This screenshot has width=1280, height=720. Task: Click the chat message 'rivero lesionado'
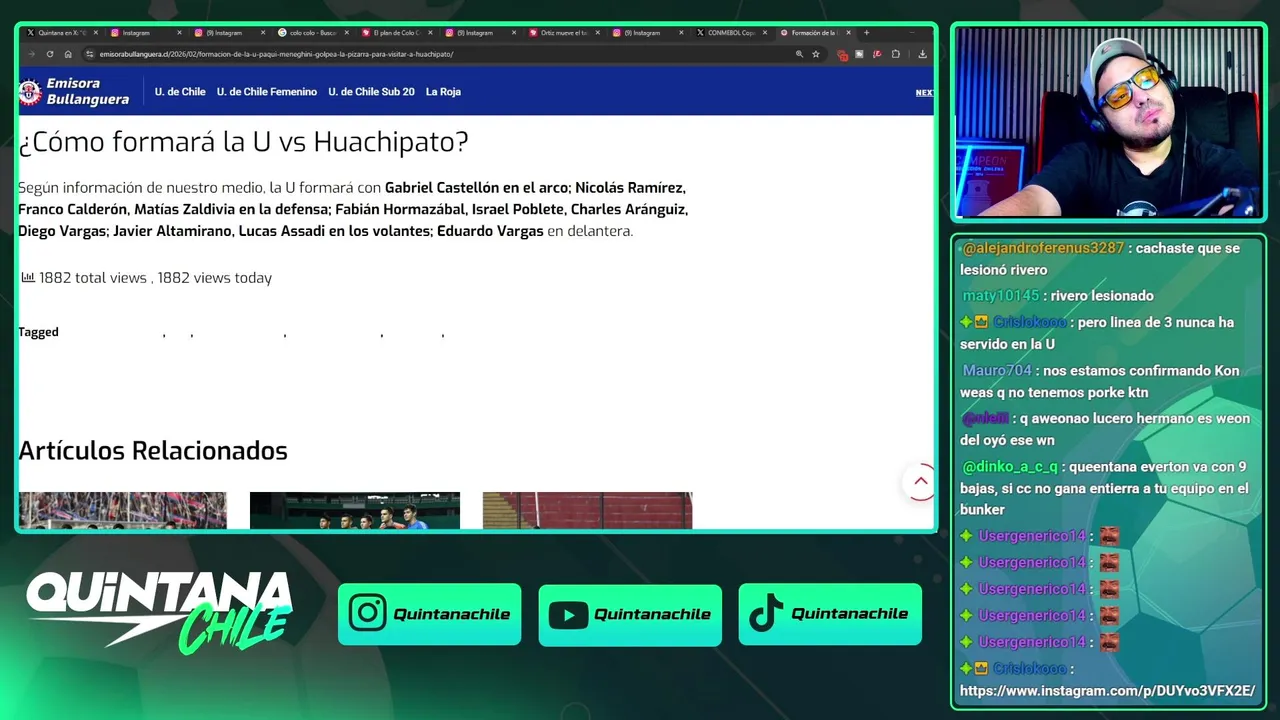(x=1102, y=296)
